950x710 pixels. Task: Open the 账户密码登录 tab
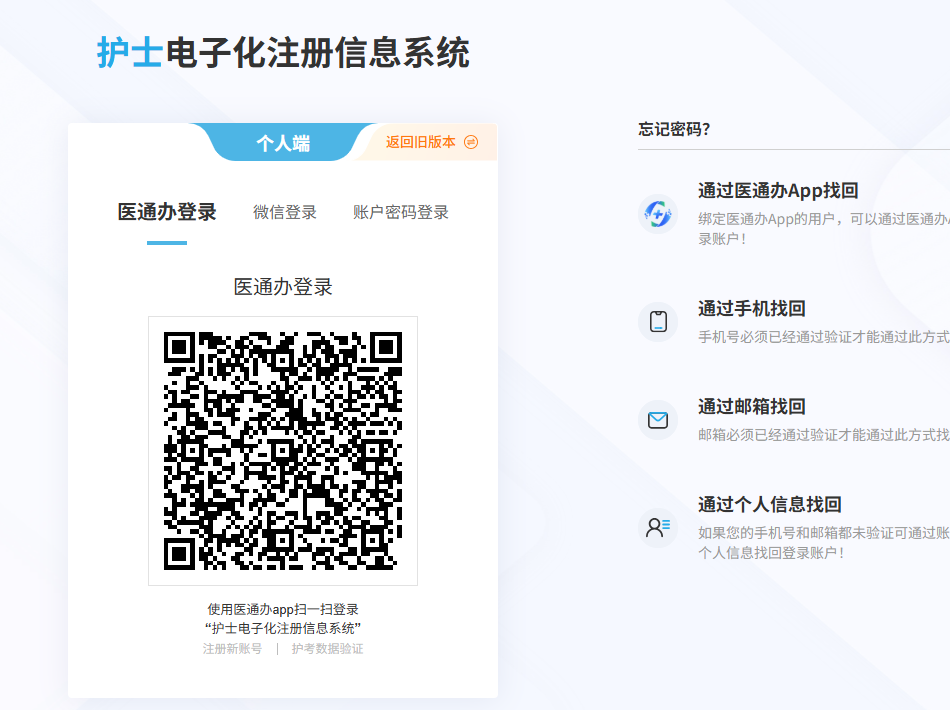click(x=401, y=212)
